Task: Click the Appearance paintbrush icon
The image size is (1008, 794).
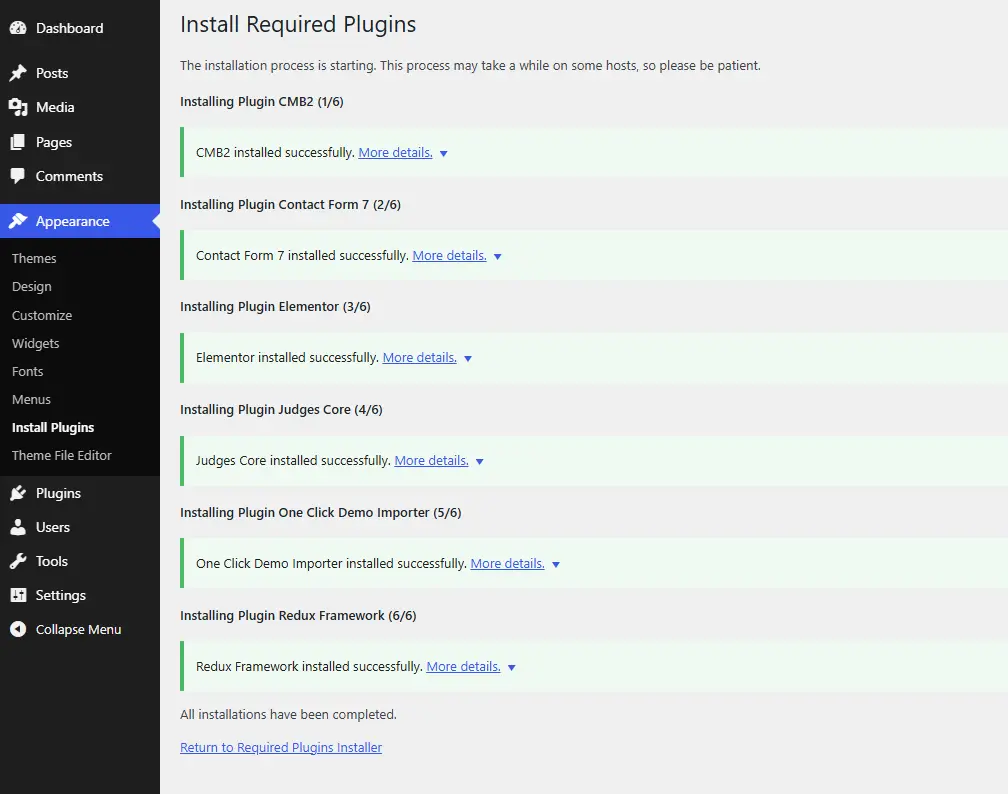Action: coord(18,221)
